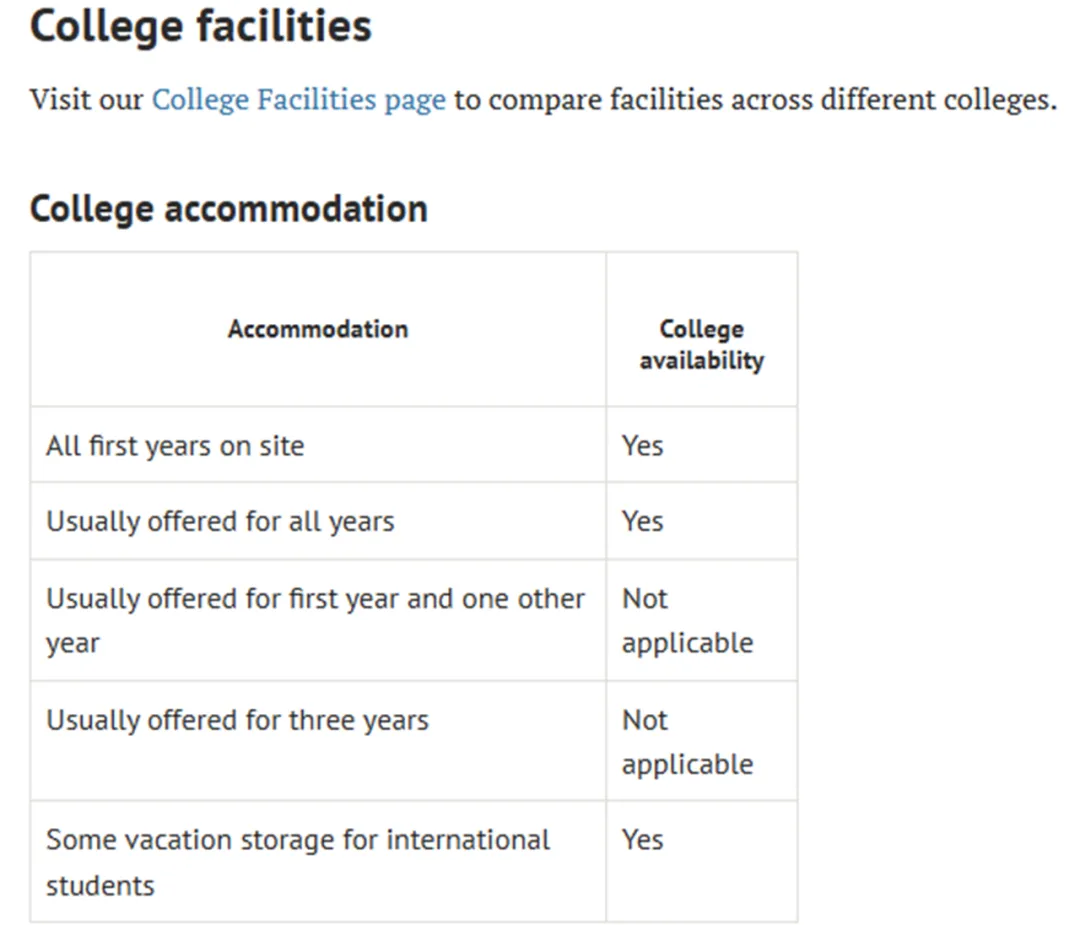This screenshot has width=1080, height=925.
Task: Click the College facilities heading
Action: point(200,27)
